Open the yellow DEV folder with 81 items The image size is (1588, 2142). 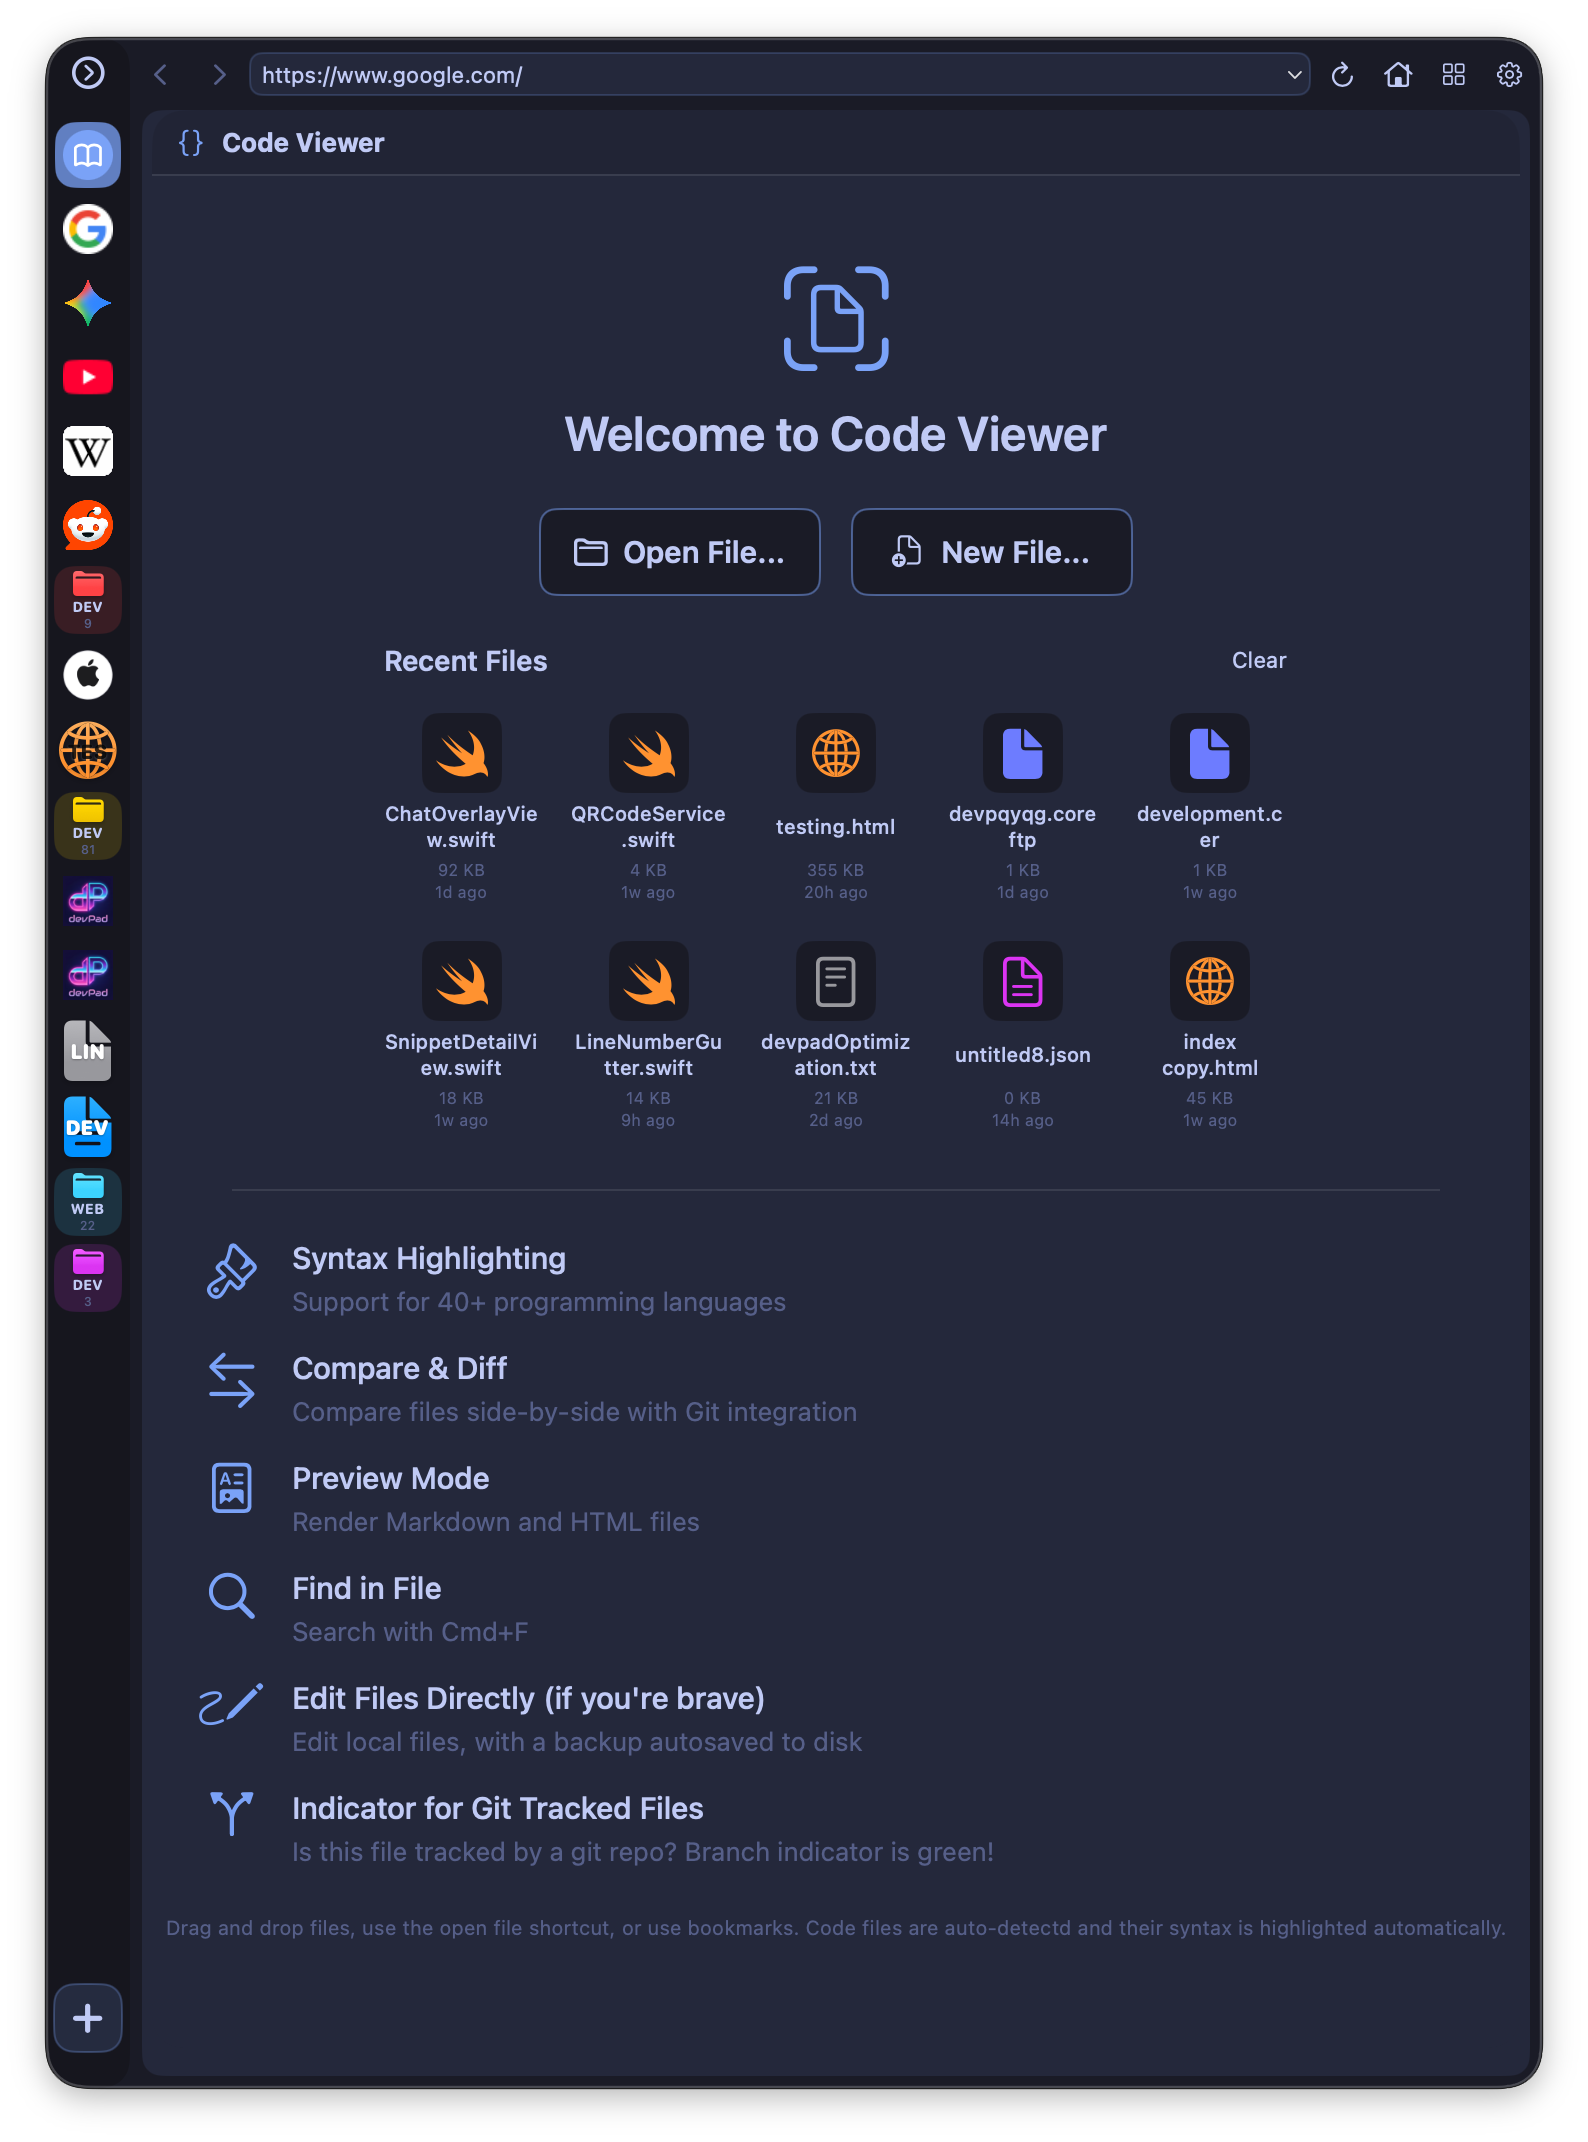[88, 826]
